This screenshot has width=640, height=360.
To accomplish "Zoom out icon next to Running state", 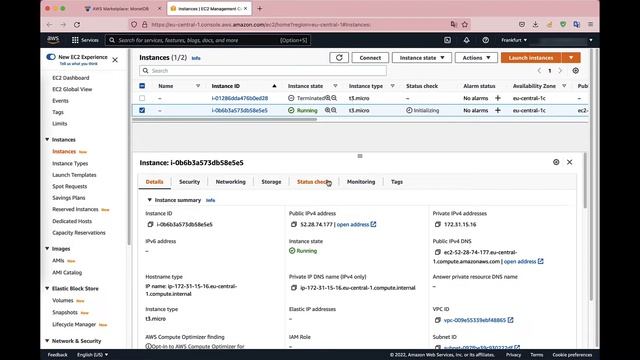I will 334,110.
